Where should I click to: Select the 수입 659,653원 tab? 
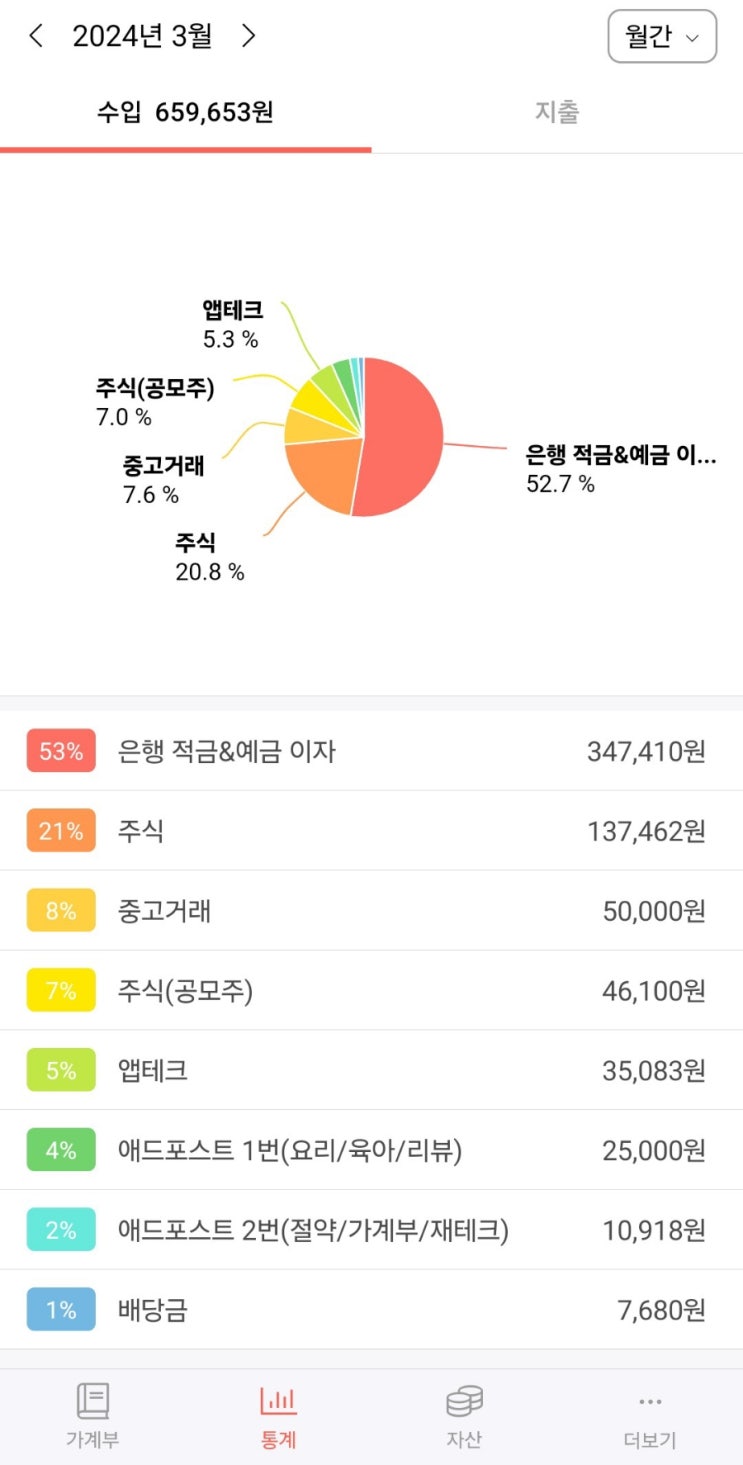pos(185,112)
